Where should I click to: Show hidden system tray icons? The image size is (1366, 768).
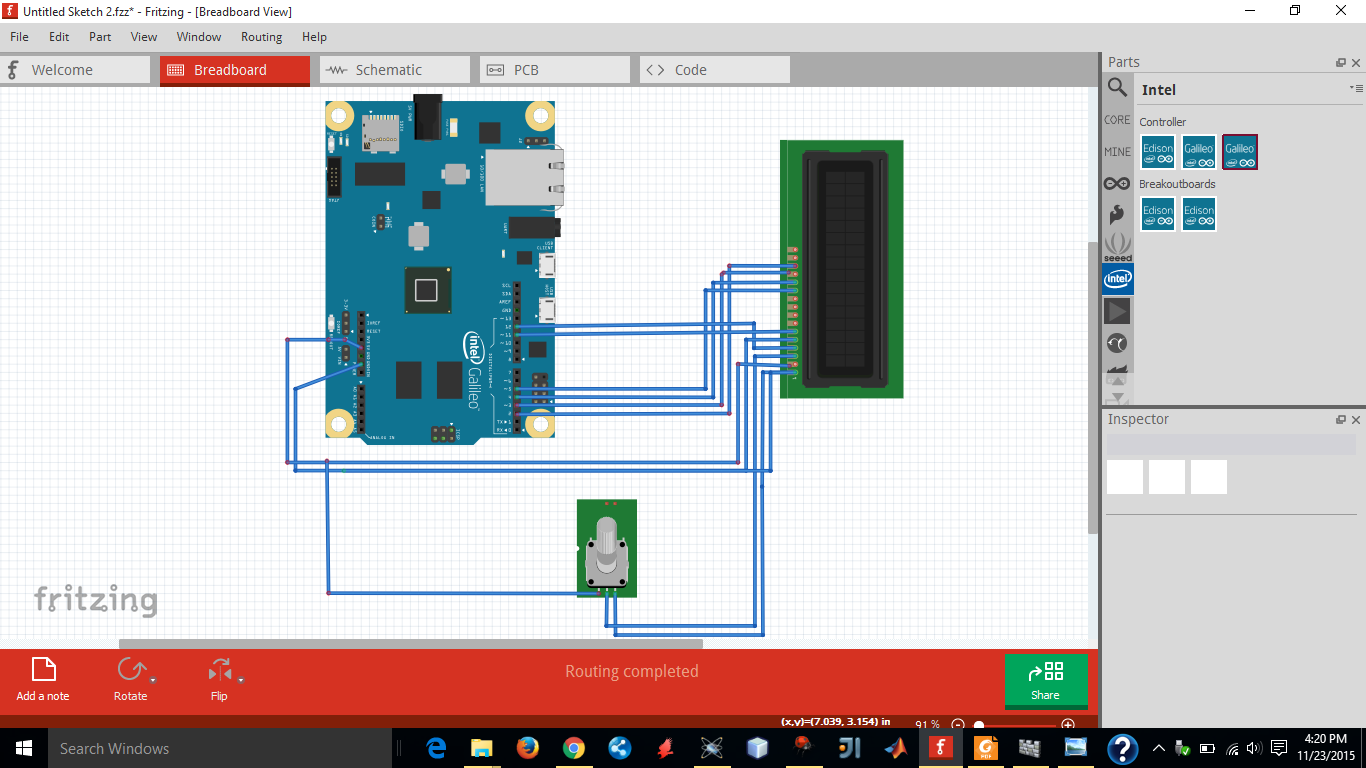[1159, 748]
